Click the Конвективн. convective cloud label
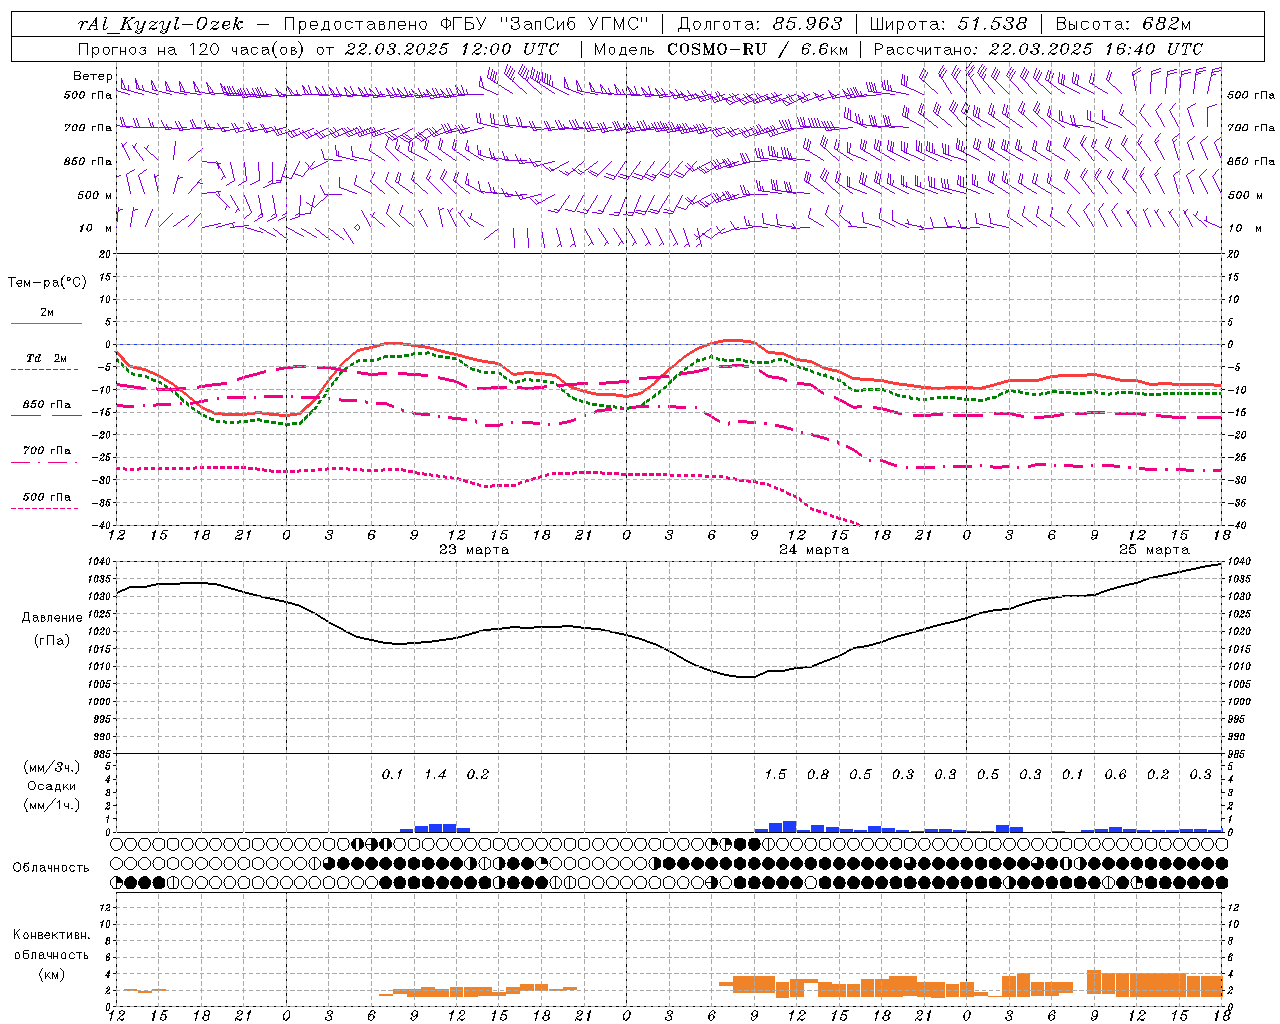This screenshot has height=1024, width=1280. pyautogui.click(x=51, y=935)
